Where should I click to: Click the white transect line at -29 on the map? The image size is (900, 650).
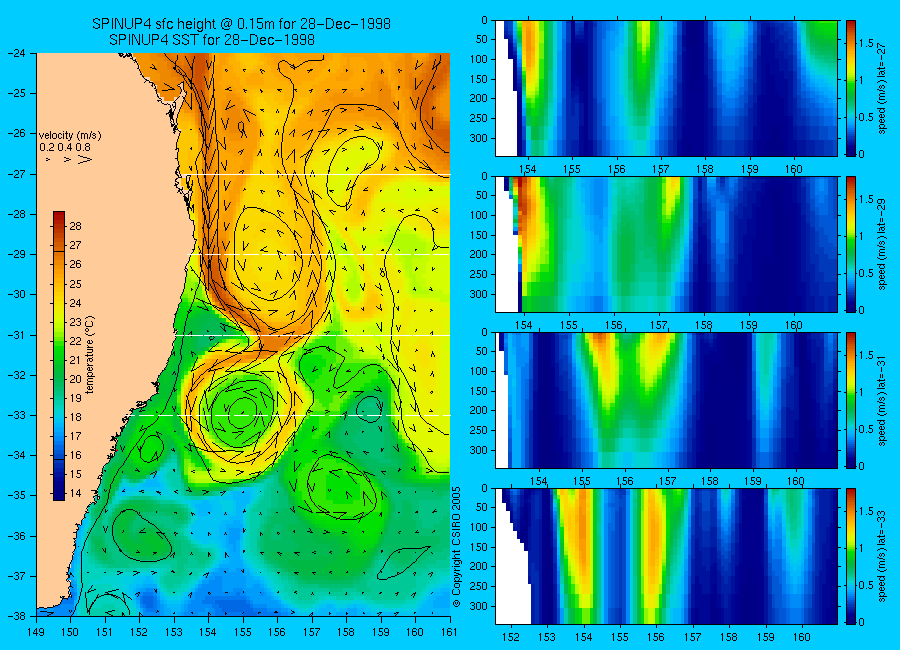coord(320,254)
